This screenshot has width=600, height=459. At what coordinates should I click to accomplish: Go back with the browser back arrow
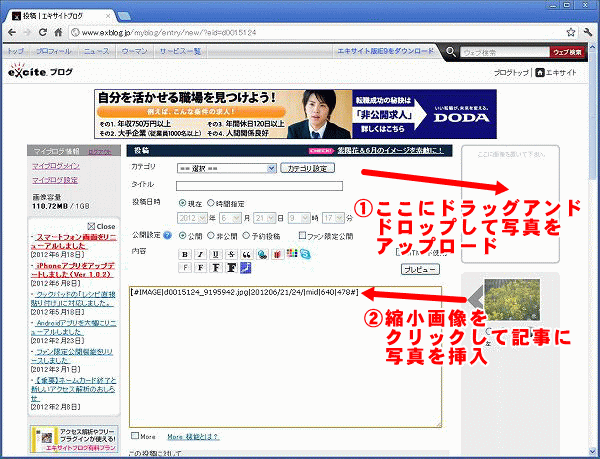click(x=12, y=33)
